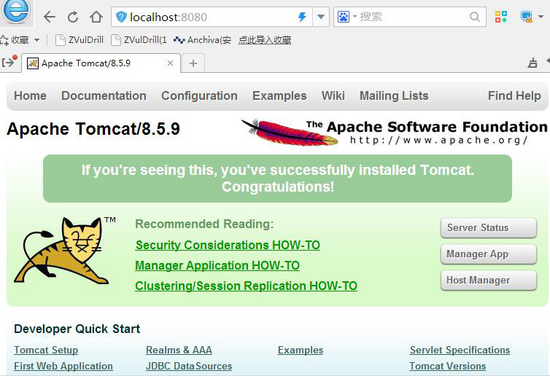
Task: Open Examples in Tomcat navigation bar
Action: coord(280,96)
